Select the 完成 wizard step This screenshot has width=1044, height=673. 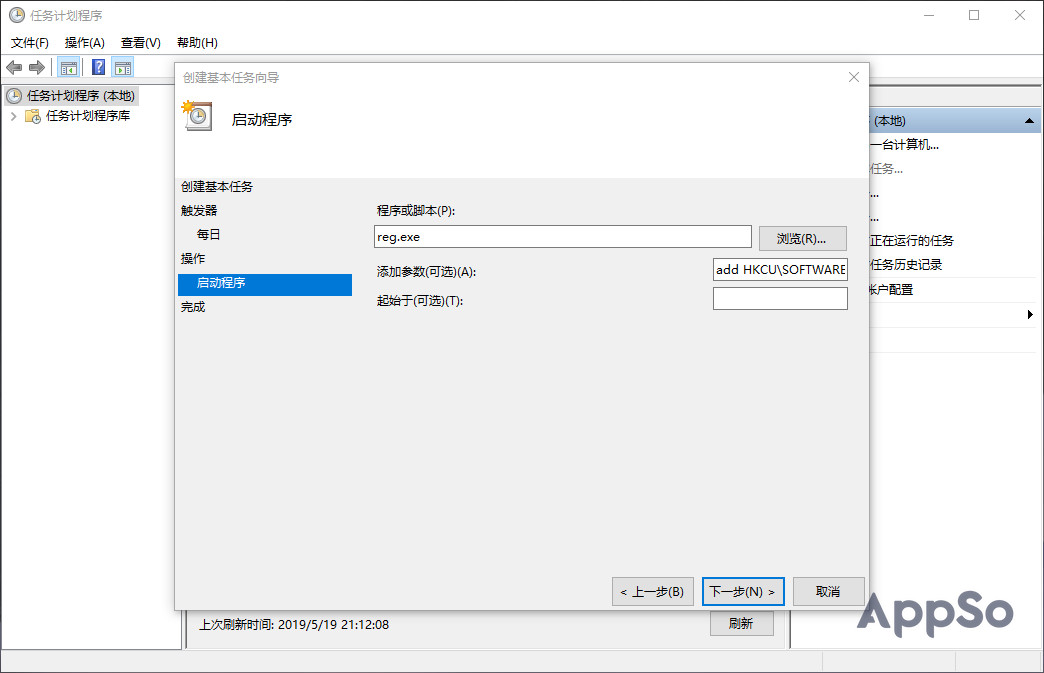pos(193,307)
